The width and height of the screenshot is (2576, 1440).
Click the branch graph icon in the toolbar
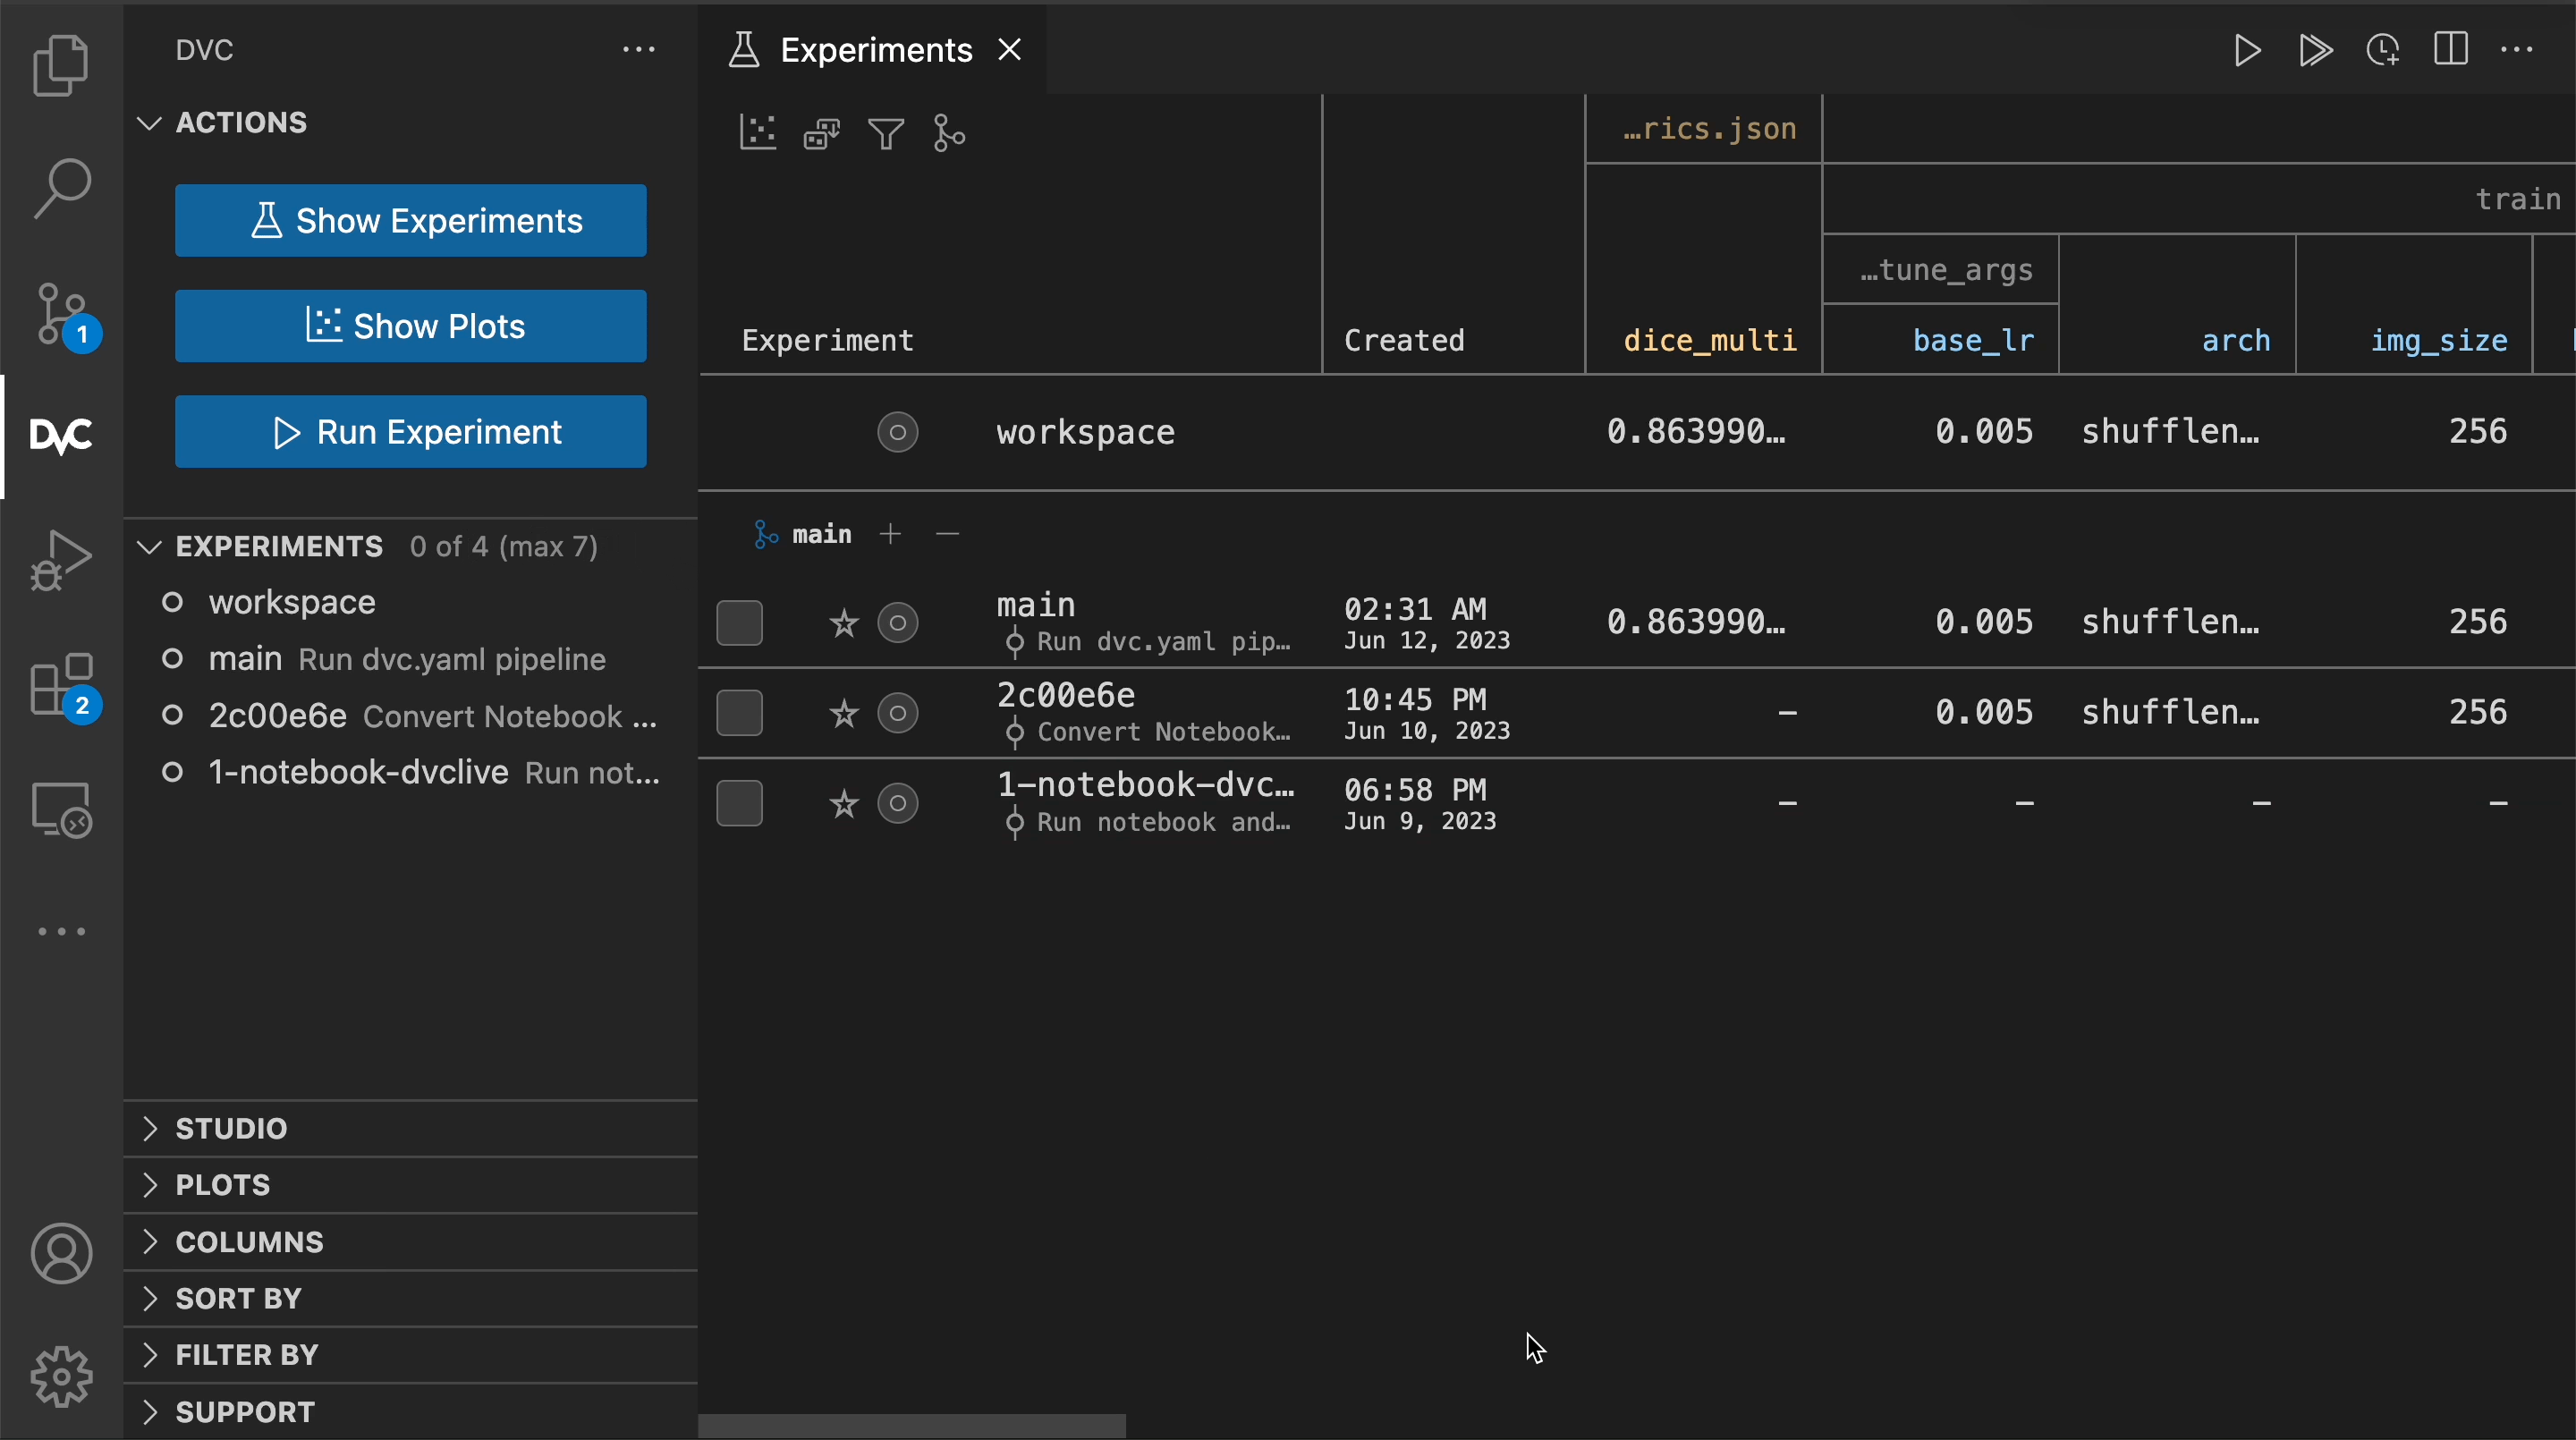[948, 133]
